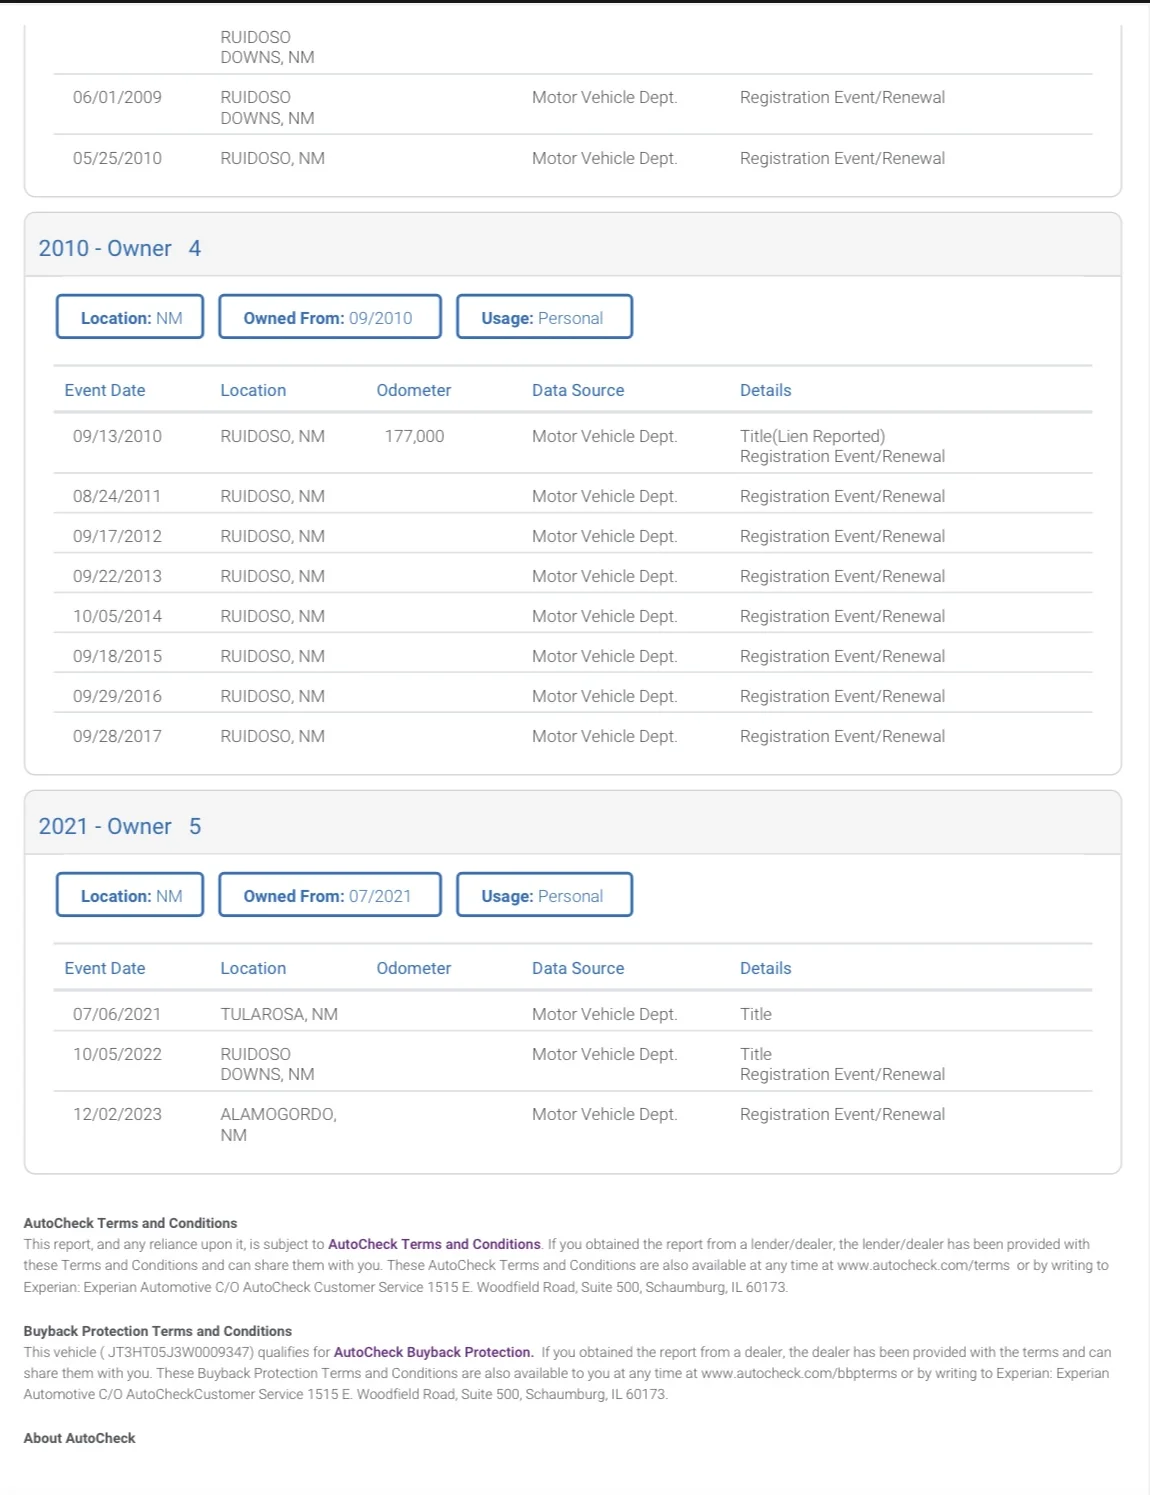
Task: Select Usage: Personal button under Owner 5
Action: click(x=544, y=896)
